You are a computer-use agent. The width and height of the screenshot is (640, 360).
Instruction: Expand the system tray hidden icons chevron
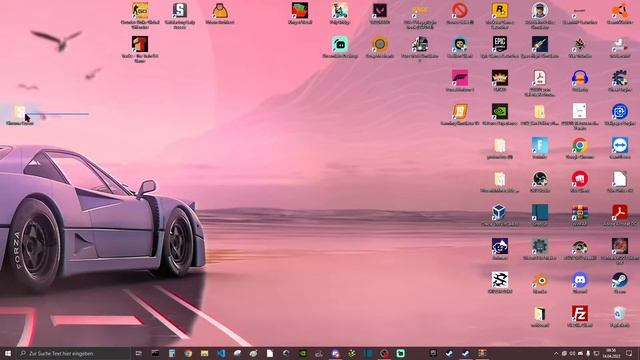[x=556, y=353]
